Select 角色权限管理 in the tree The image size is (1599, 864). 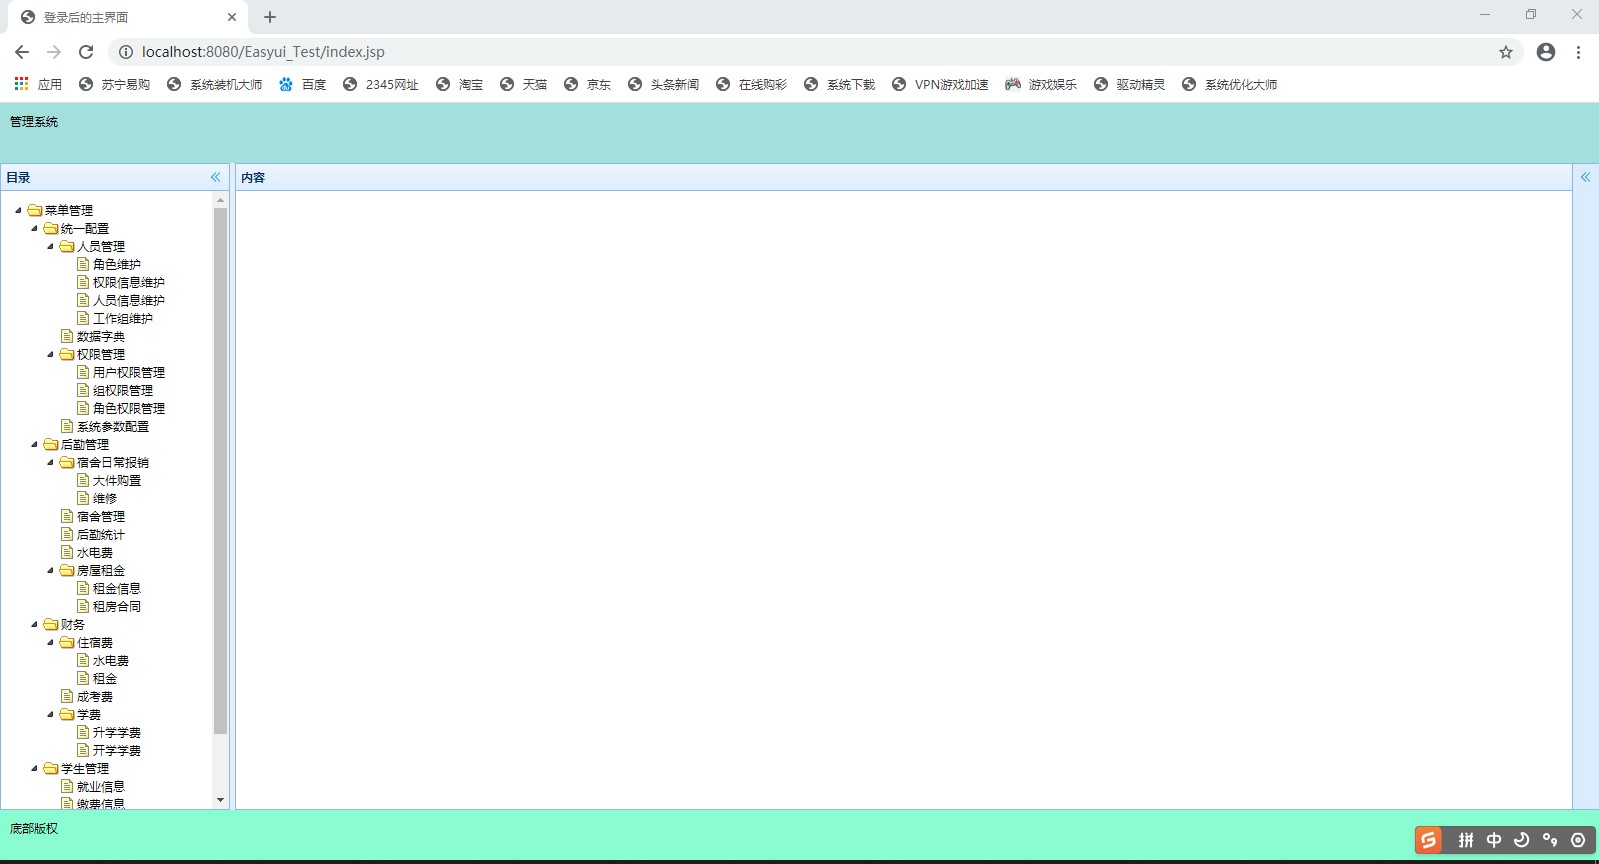coord(129,408)
